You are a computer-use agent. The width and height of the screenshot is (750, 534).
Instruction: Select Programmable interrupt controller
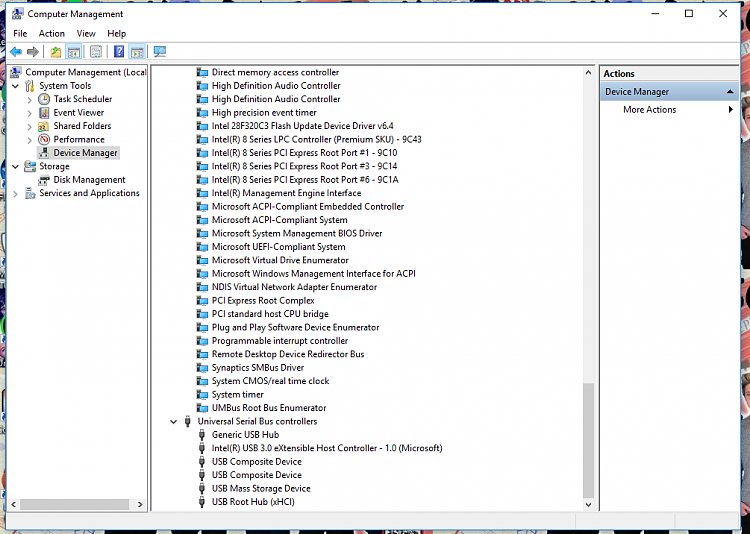[x=280, y=341]
